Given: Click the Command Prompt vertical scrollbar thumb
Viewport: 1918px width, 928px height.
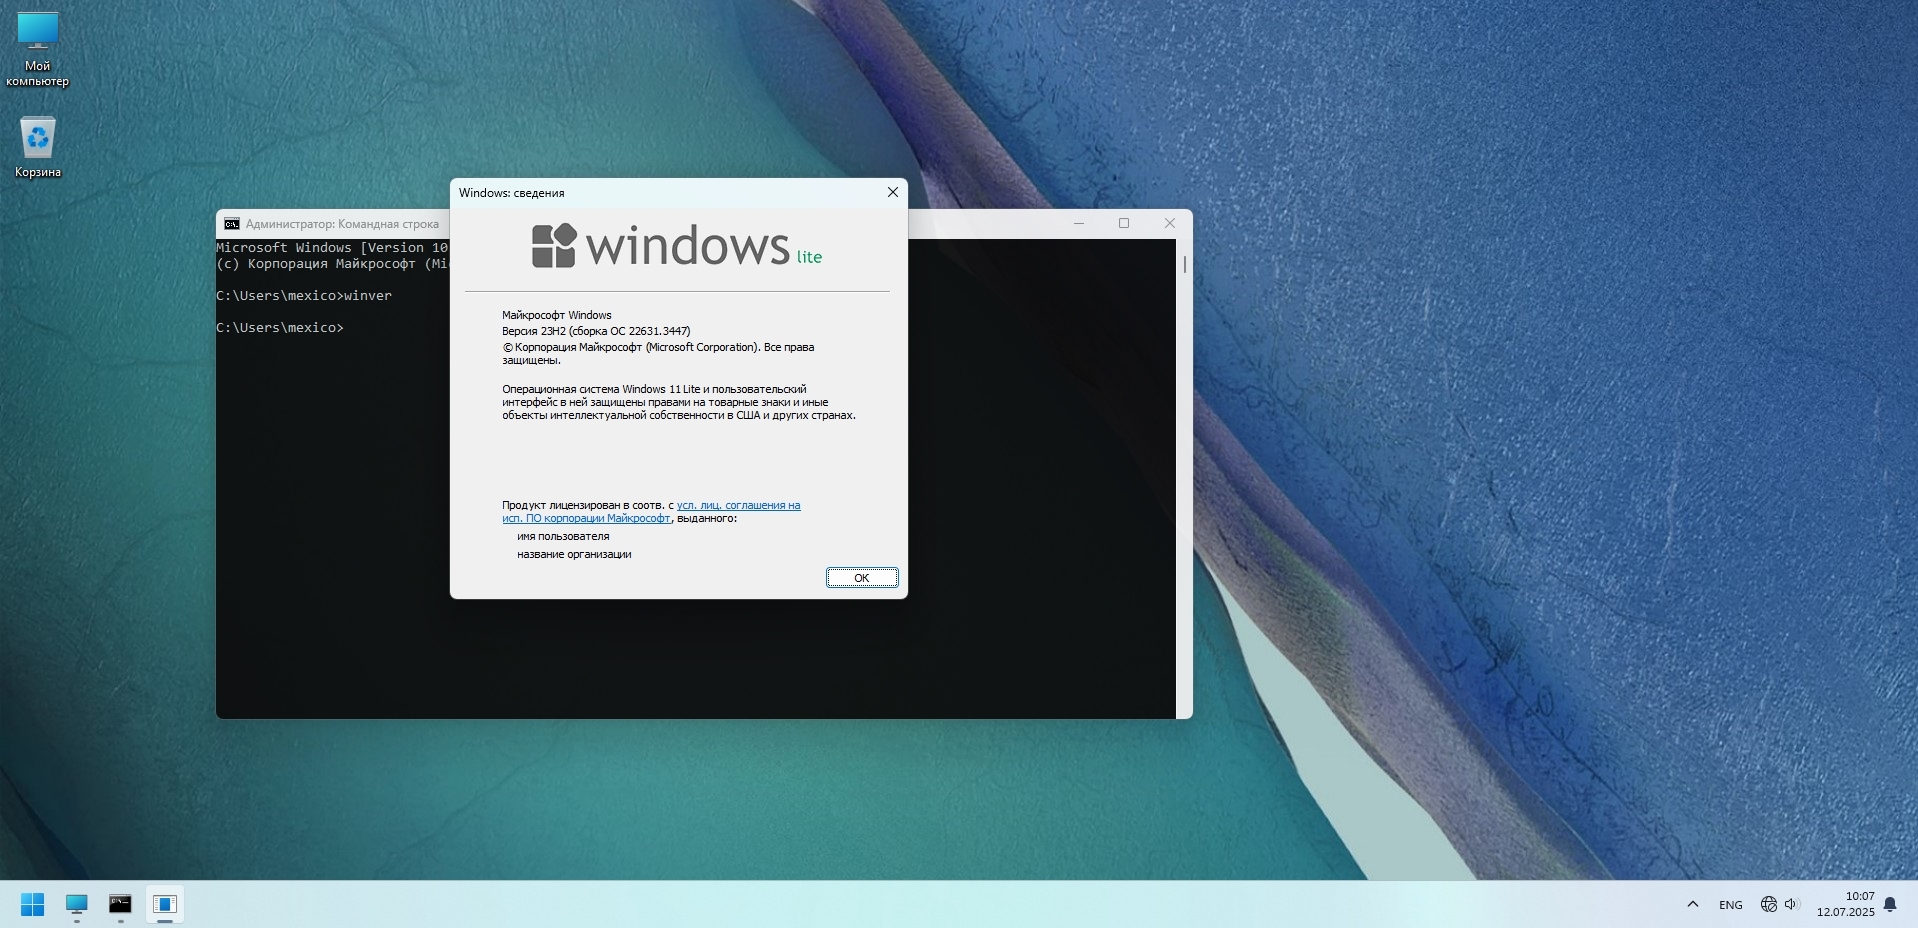Looking at the screenshot, I should pos(1185,264).
